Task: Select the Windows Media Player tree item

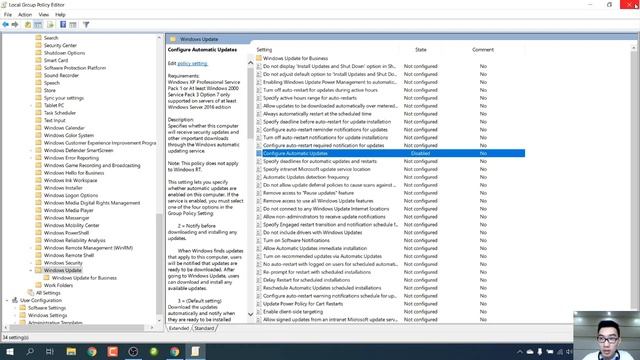Action: pyautogui.click(x=69, y=210)
